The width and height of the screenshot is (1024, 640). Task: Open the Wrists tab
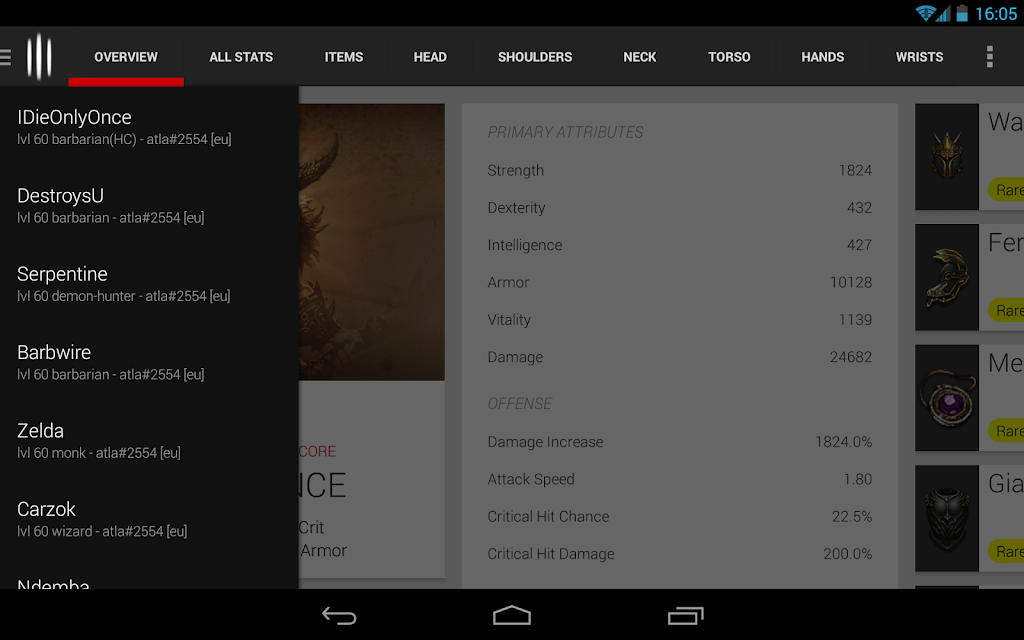tap(920, 57)
